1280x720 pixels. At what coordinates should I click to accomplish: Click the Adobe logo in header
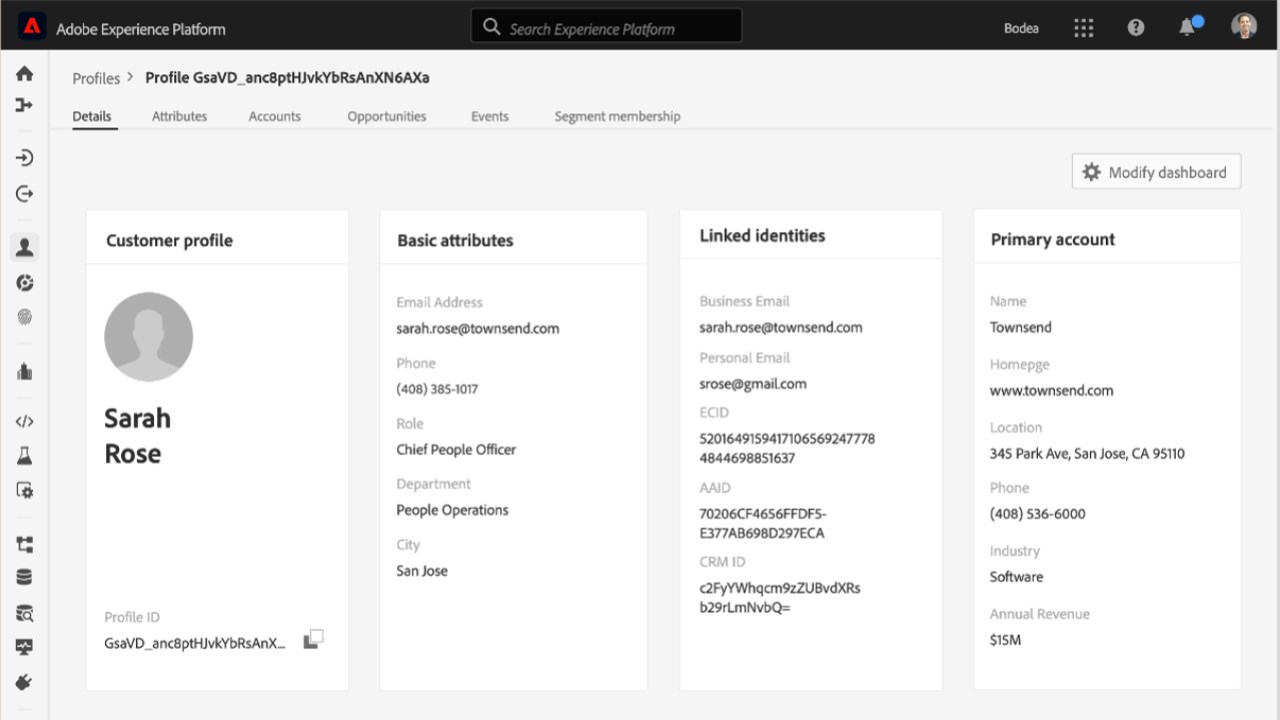[x=32, y=27]
